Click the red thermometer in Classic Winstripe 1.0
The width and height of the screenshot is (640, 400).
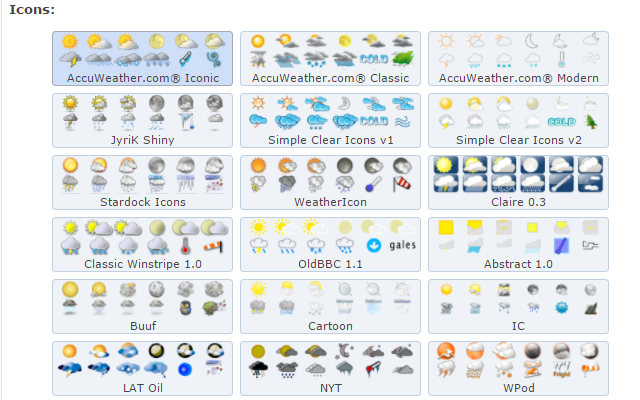click(186, 246)
